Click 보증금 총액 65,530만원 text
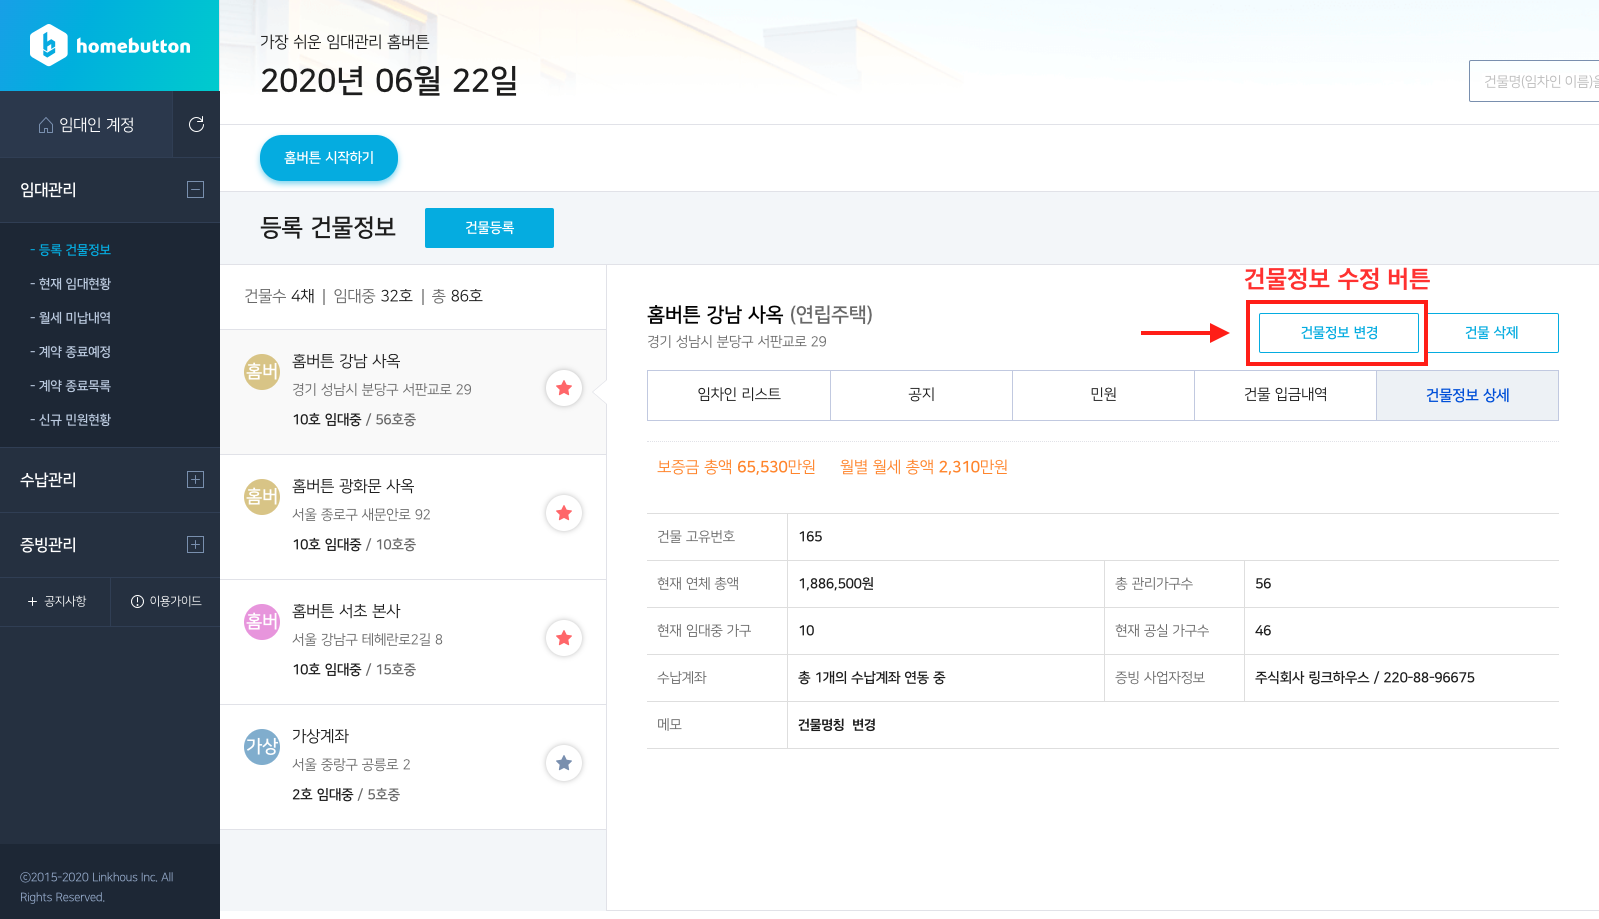The height and width of the screenshot is (919, 1599). [736, 467]
